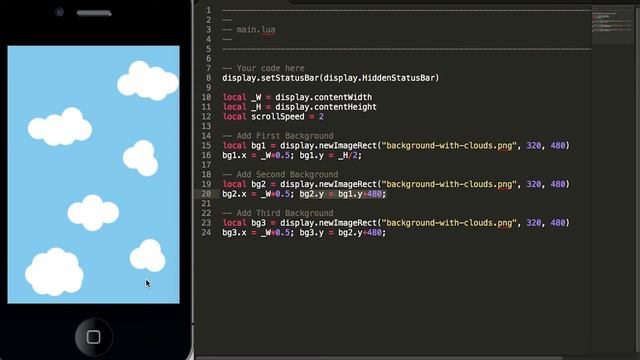Click the 'Add Third Background' comment
This screenshot has width=640, height=360.
[x=285, y=213]
